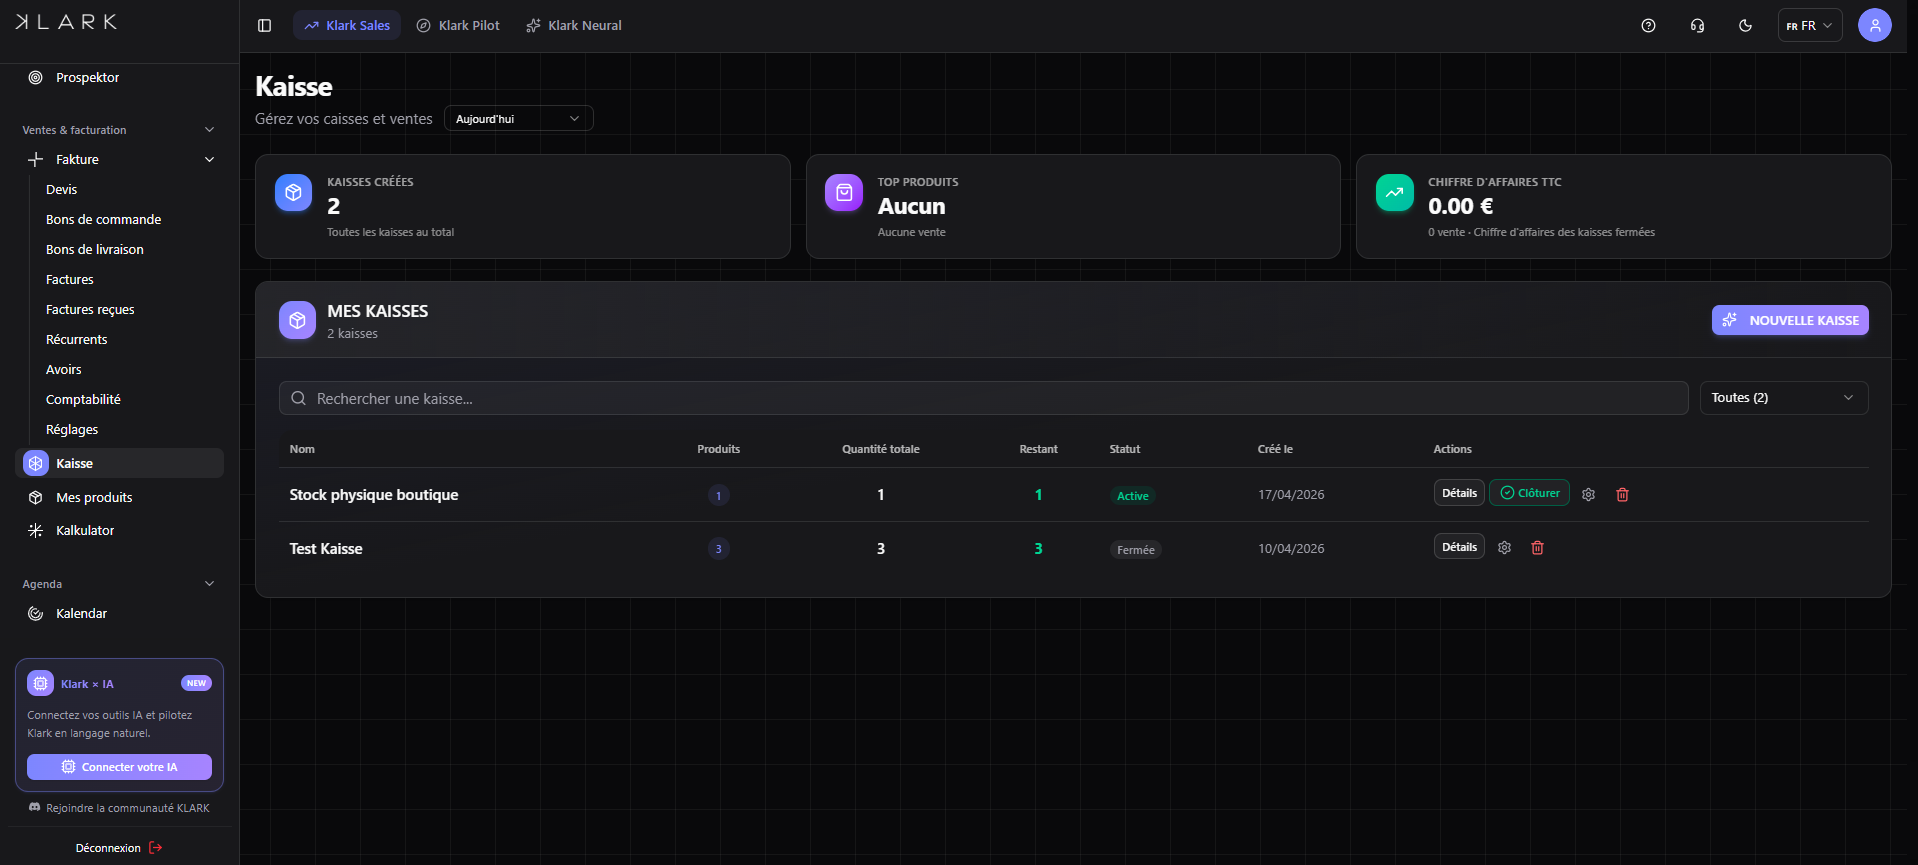Screen dimensions: 1918x865
Task: Toggle dark mode moon icon
Action: click(x=1745, y=26)
